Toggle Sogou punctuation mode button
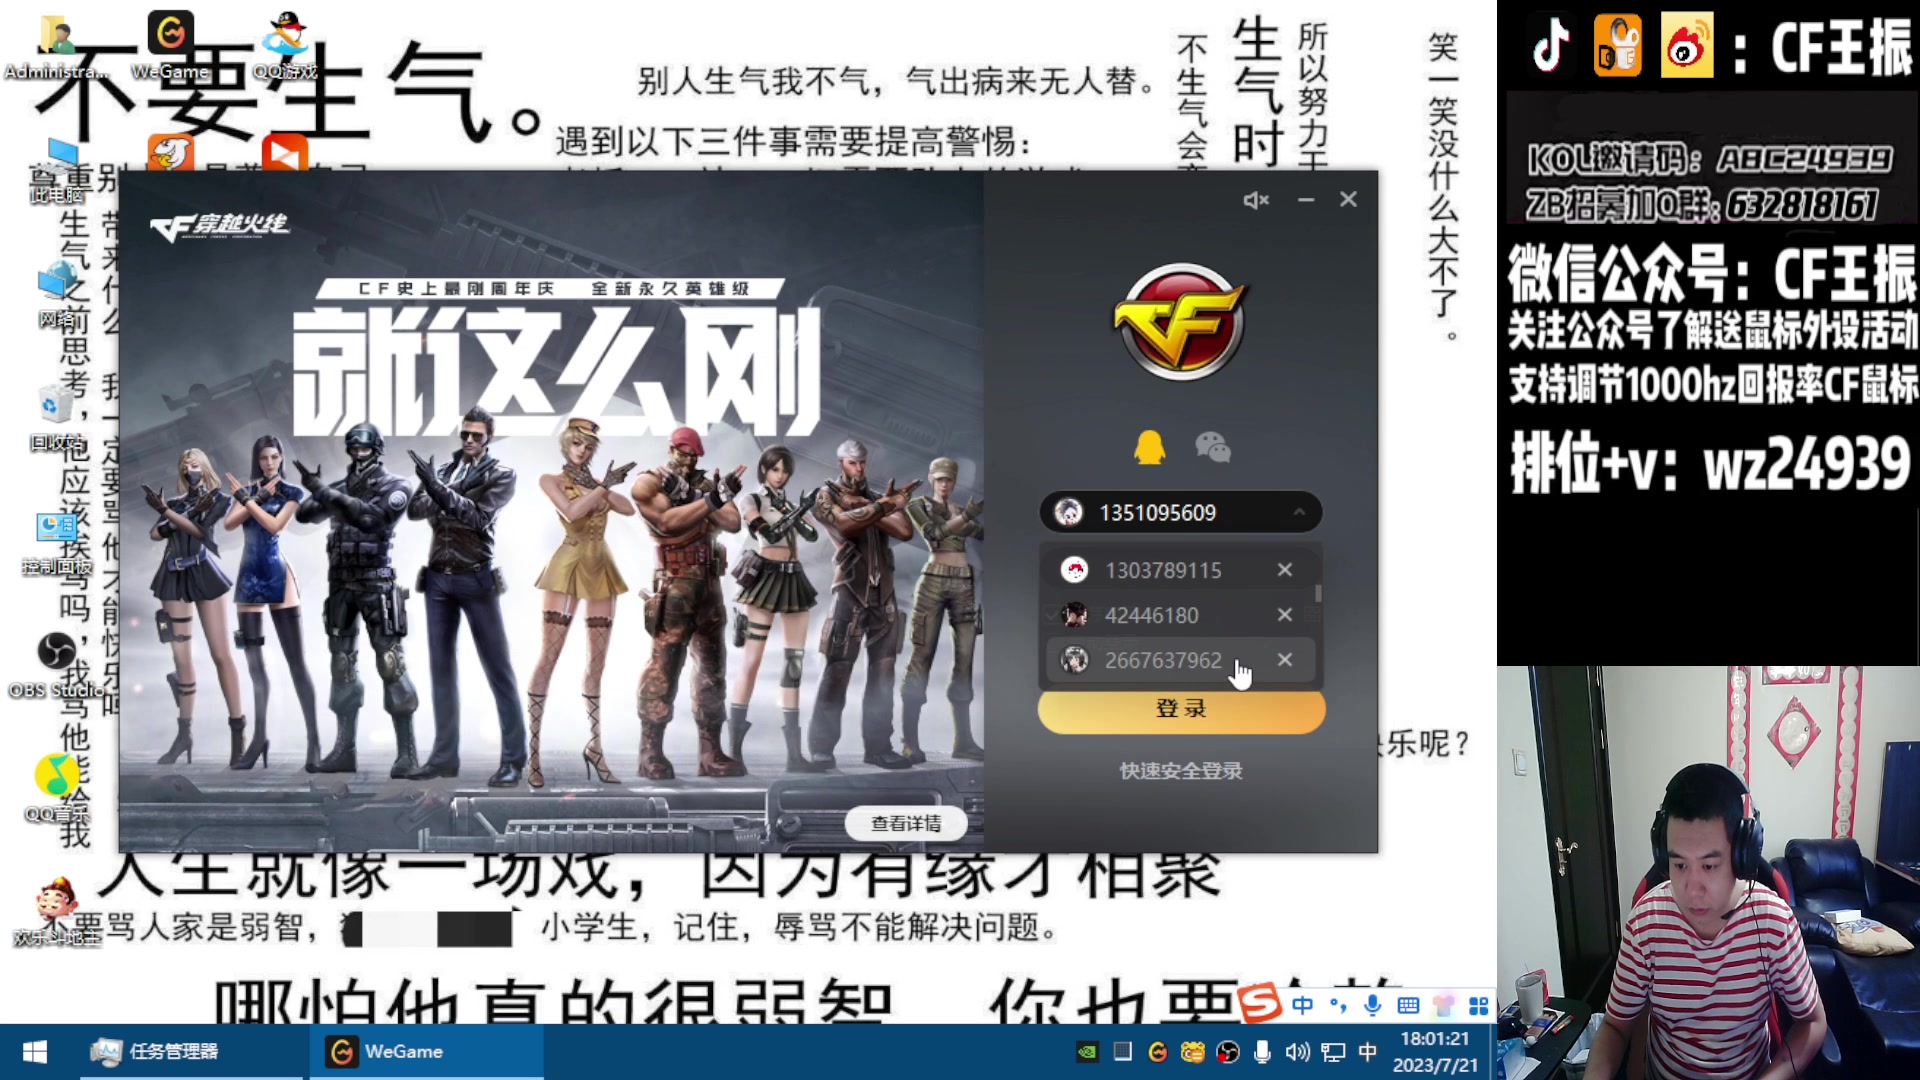Viewport: 1920px width, 1080px height. click(1338, 1005)
